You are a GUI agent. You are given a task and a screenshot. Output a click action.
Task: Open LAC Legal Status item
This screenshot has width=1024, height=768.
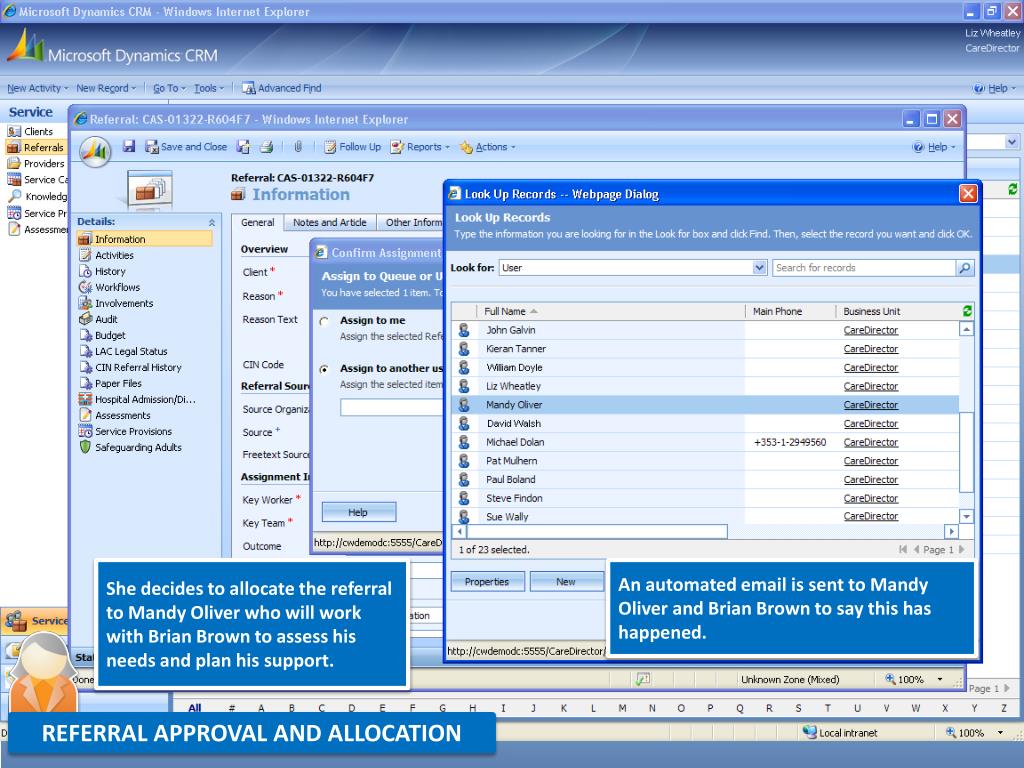tap(123, 351)
